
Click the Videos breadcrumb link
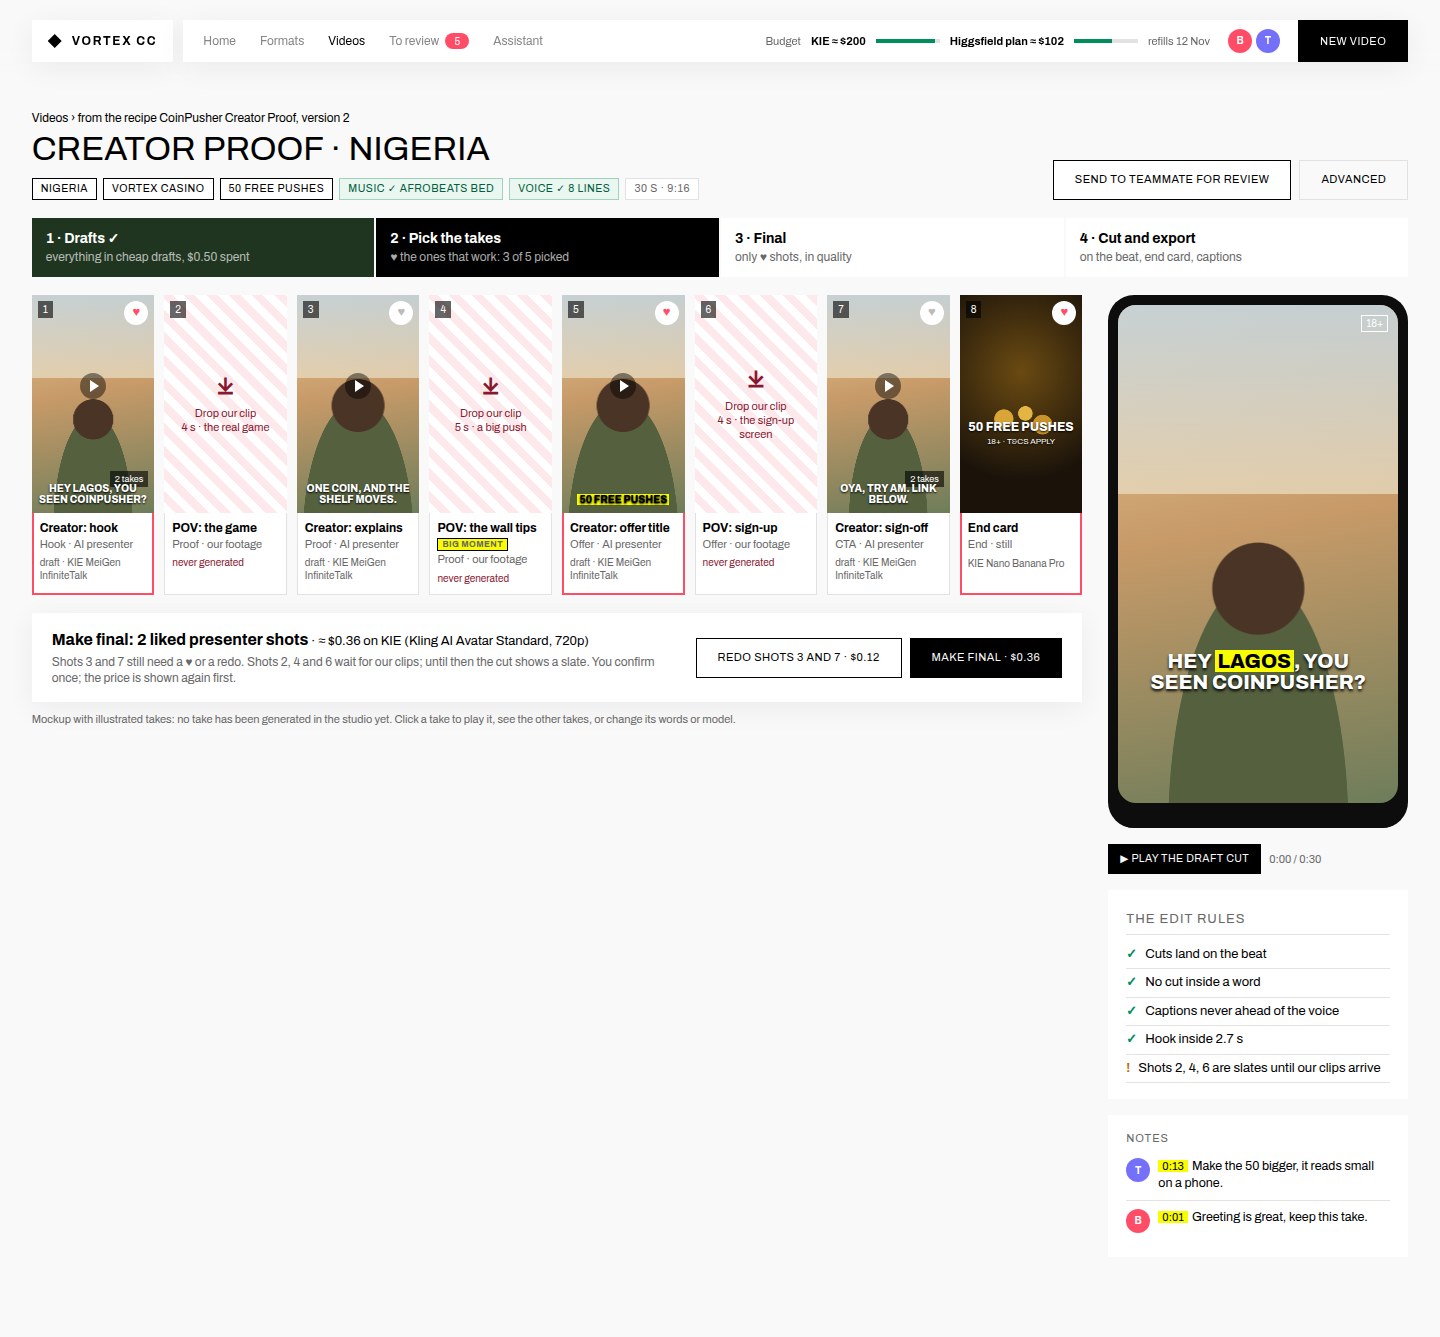point(50,118)
